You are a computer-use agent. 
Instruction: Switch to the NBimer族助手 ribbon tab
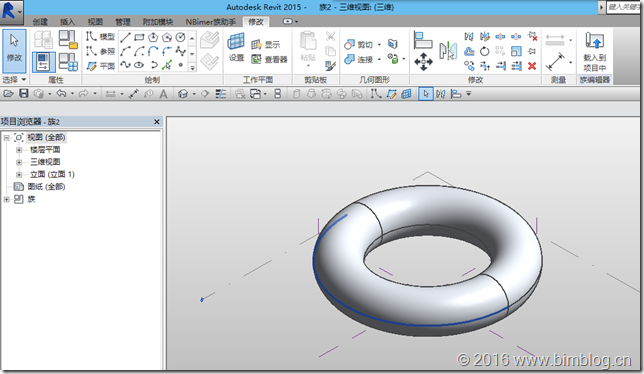[x=211, y=22]
